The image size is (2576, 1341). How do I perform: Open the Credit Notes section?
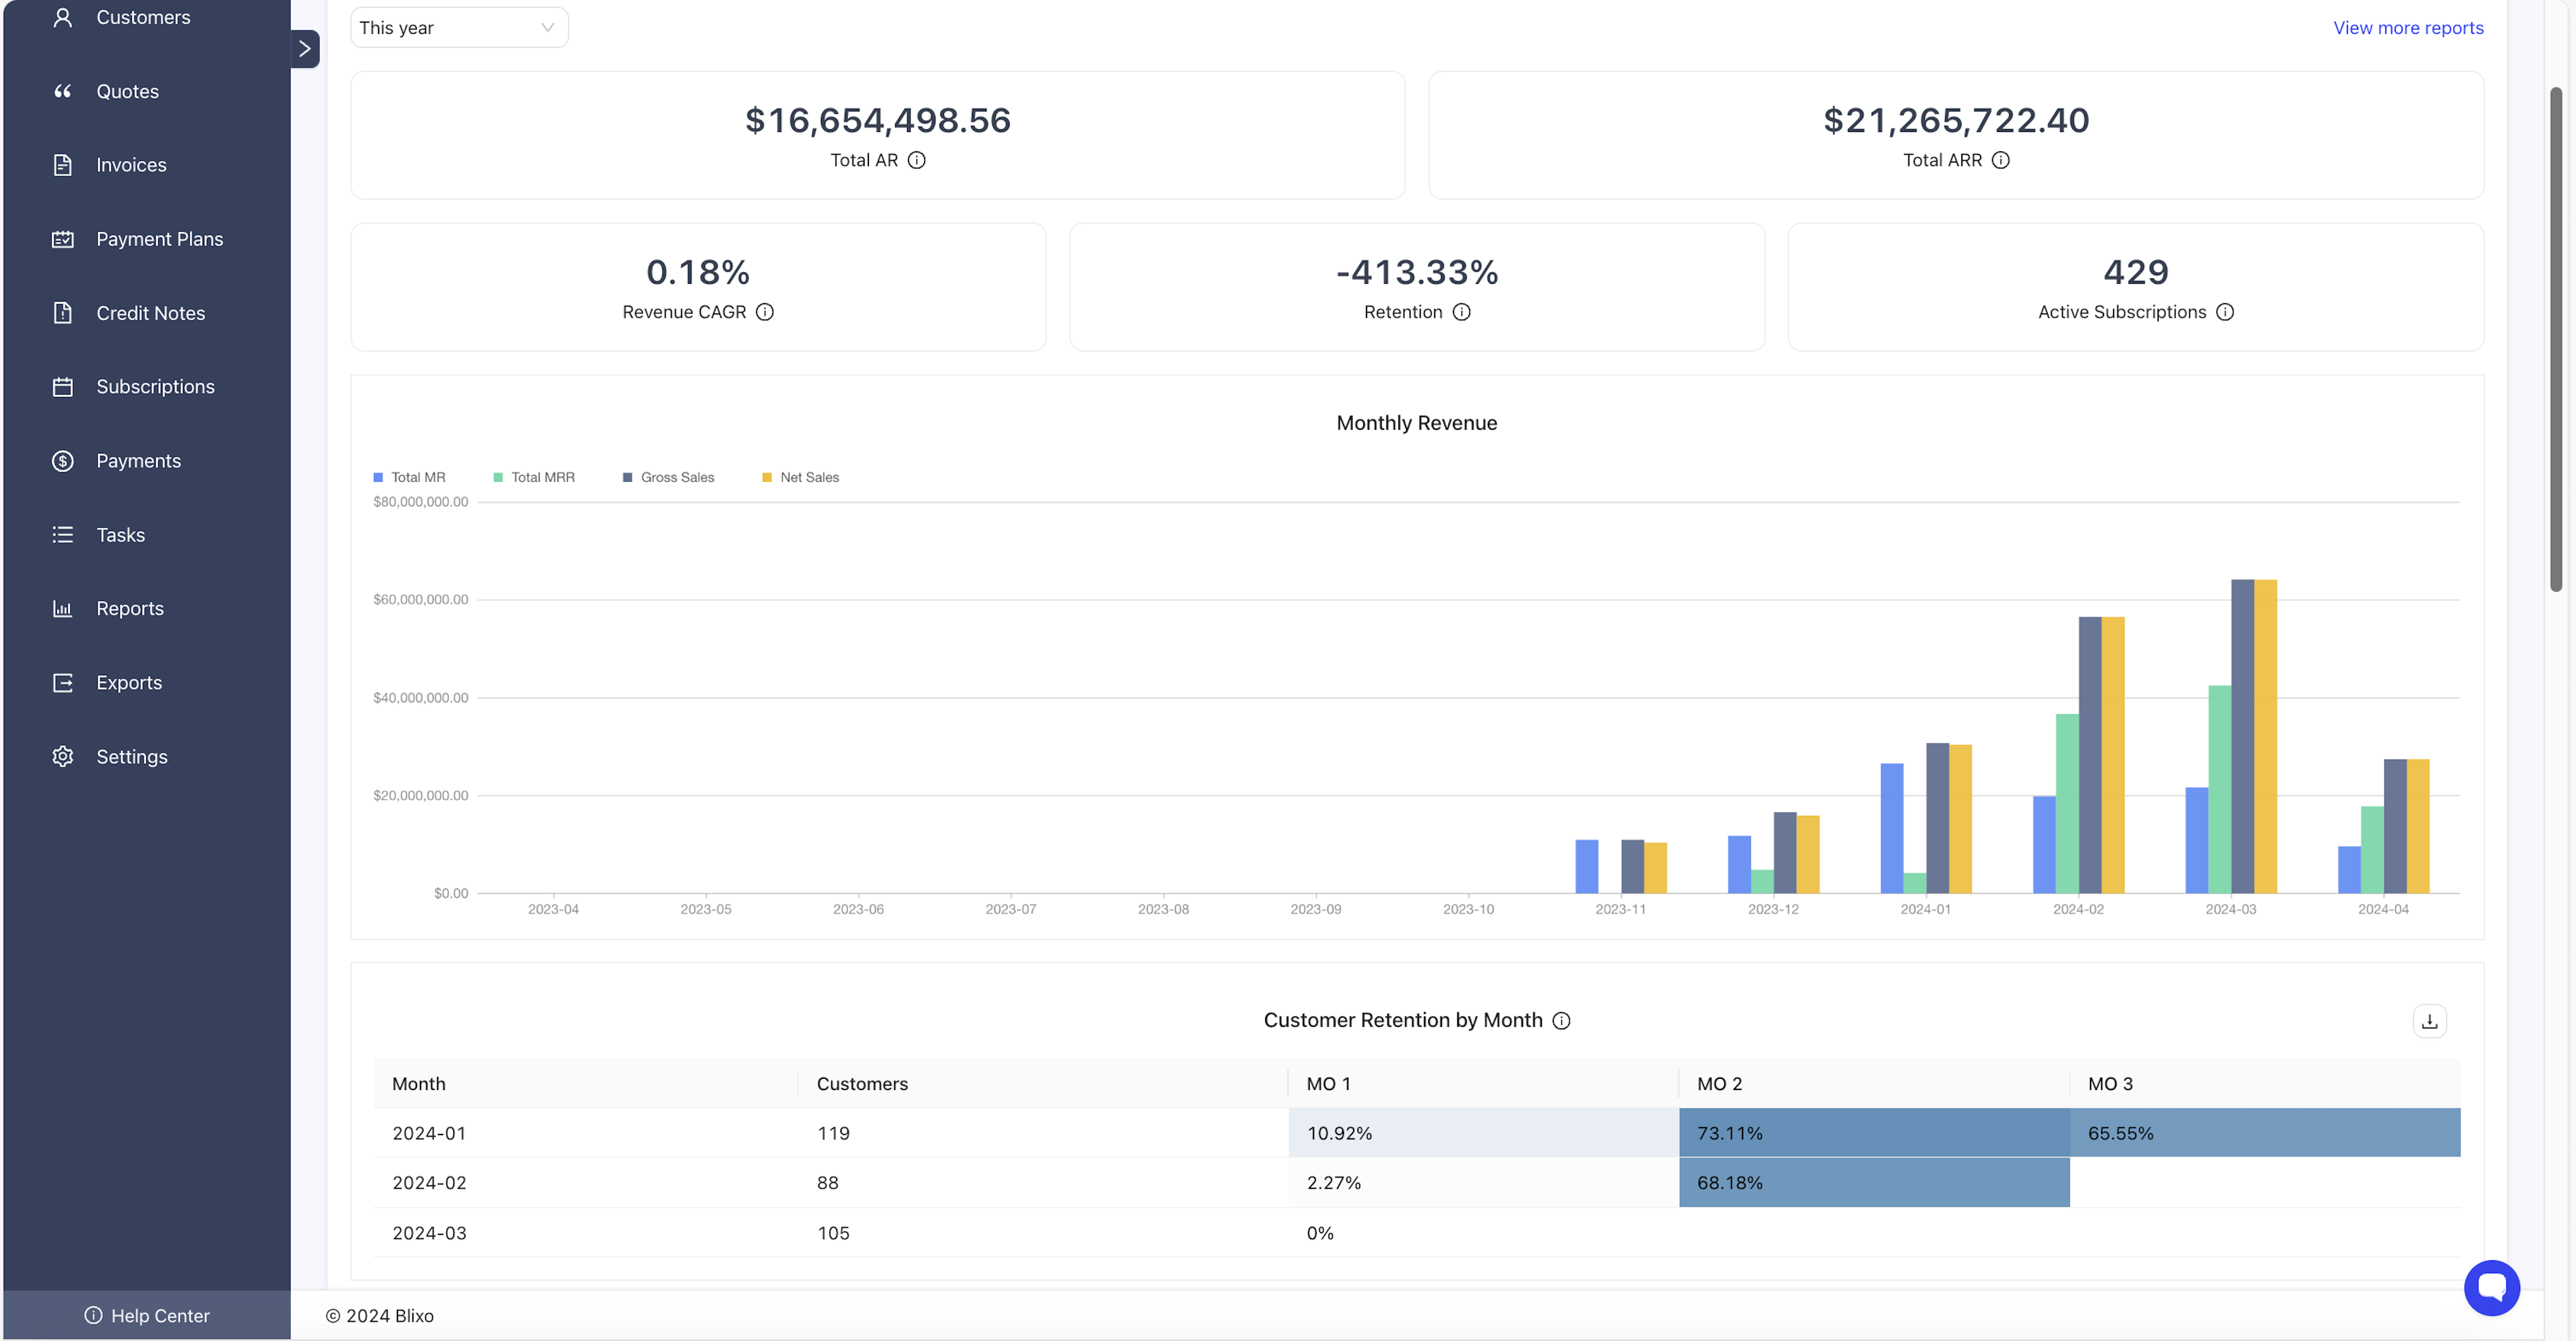151,312
